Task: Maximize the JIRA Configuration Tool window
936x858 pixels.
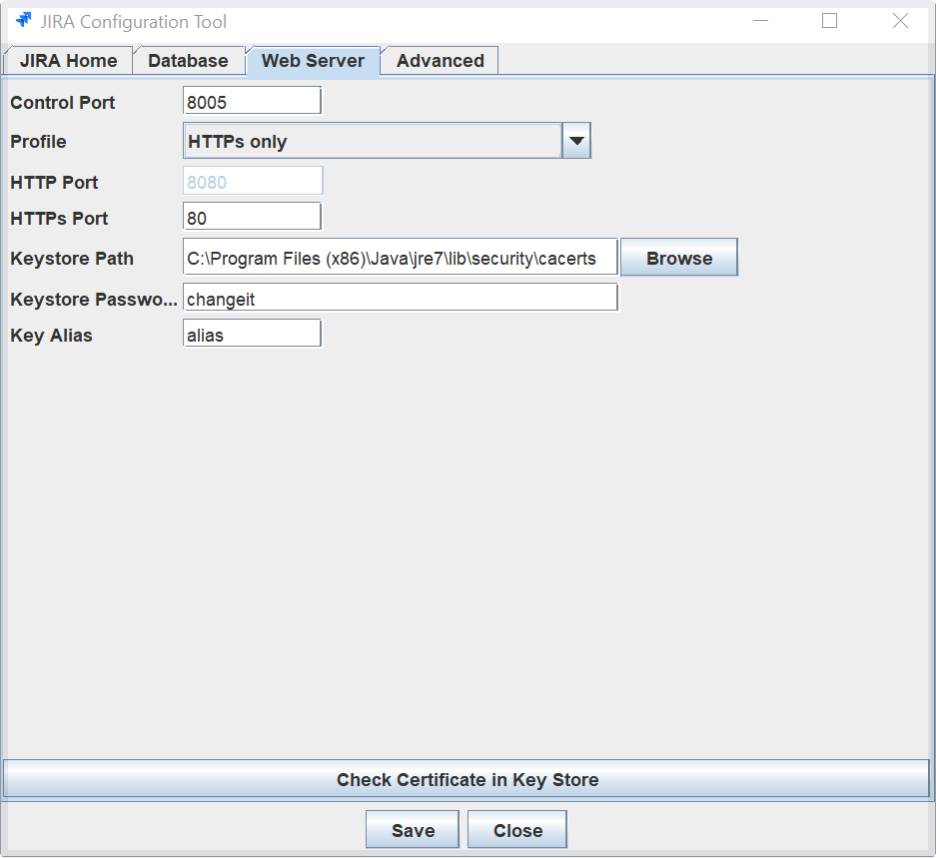Action: click(829, 21)
